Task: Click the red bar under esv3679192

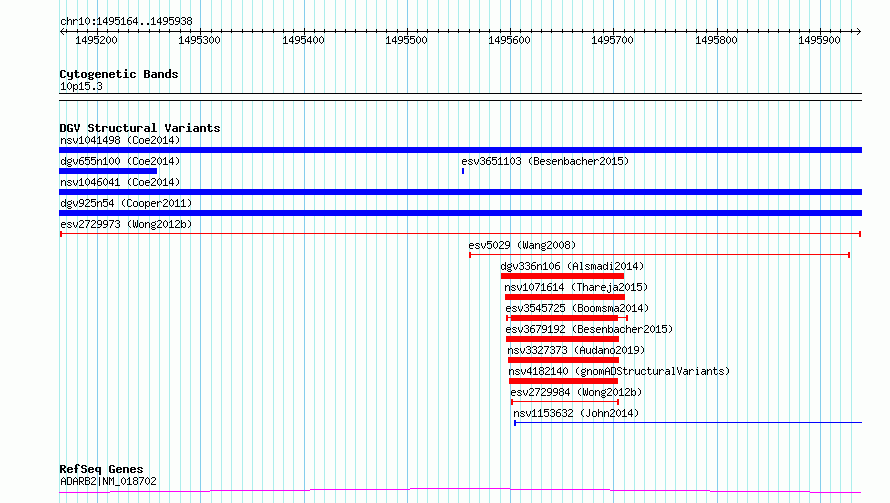Action: click(x=562, y=339)
